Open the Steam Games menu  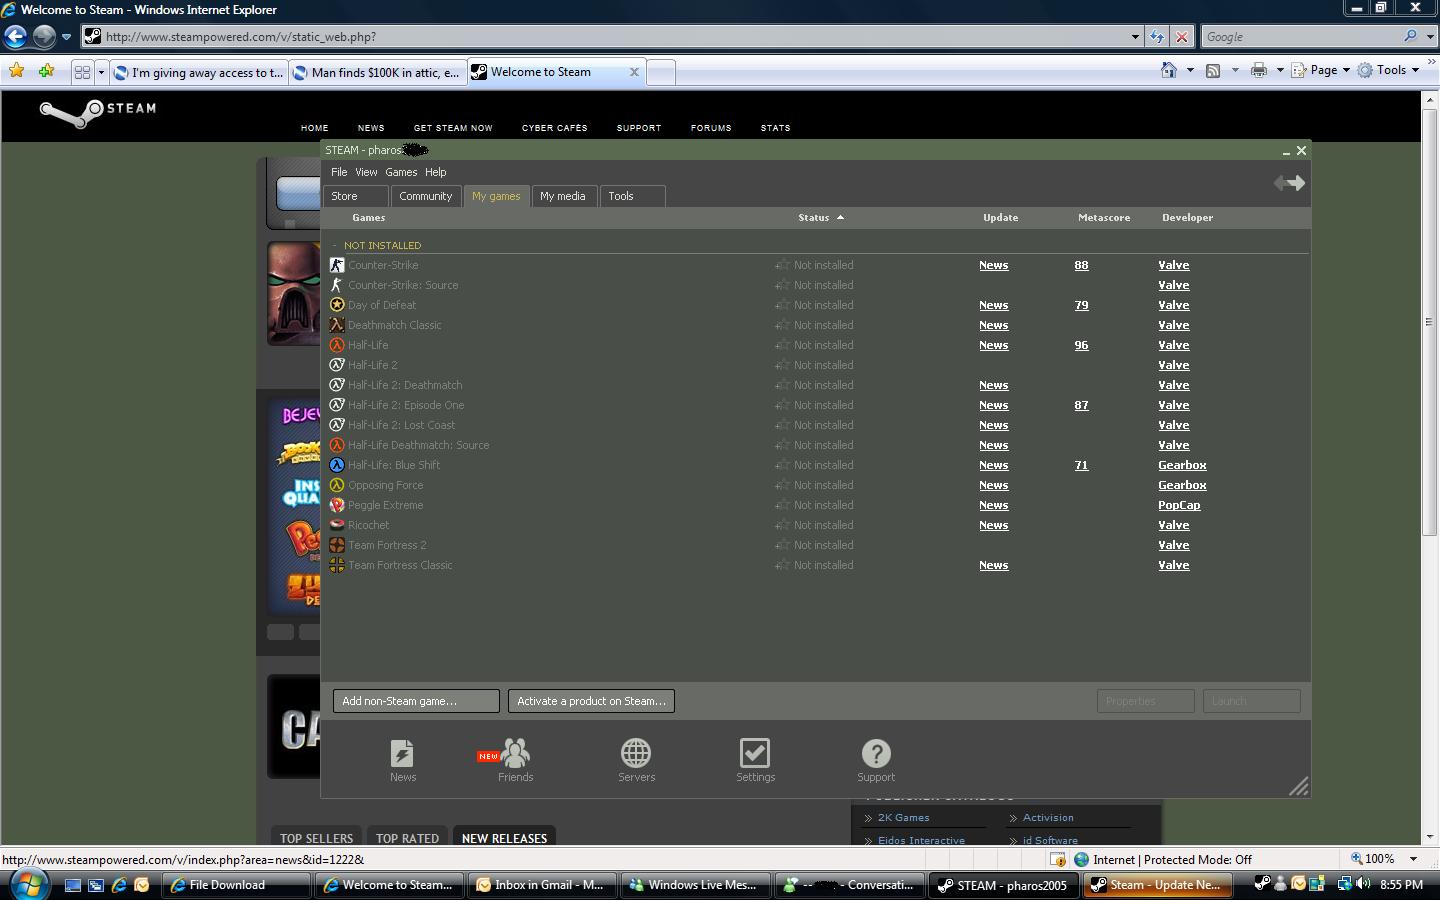coord(401,172)
